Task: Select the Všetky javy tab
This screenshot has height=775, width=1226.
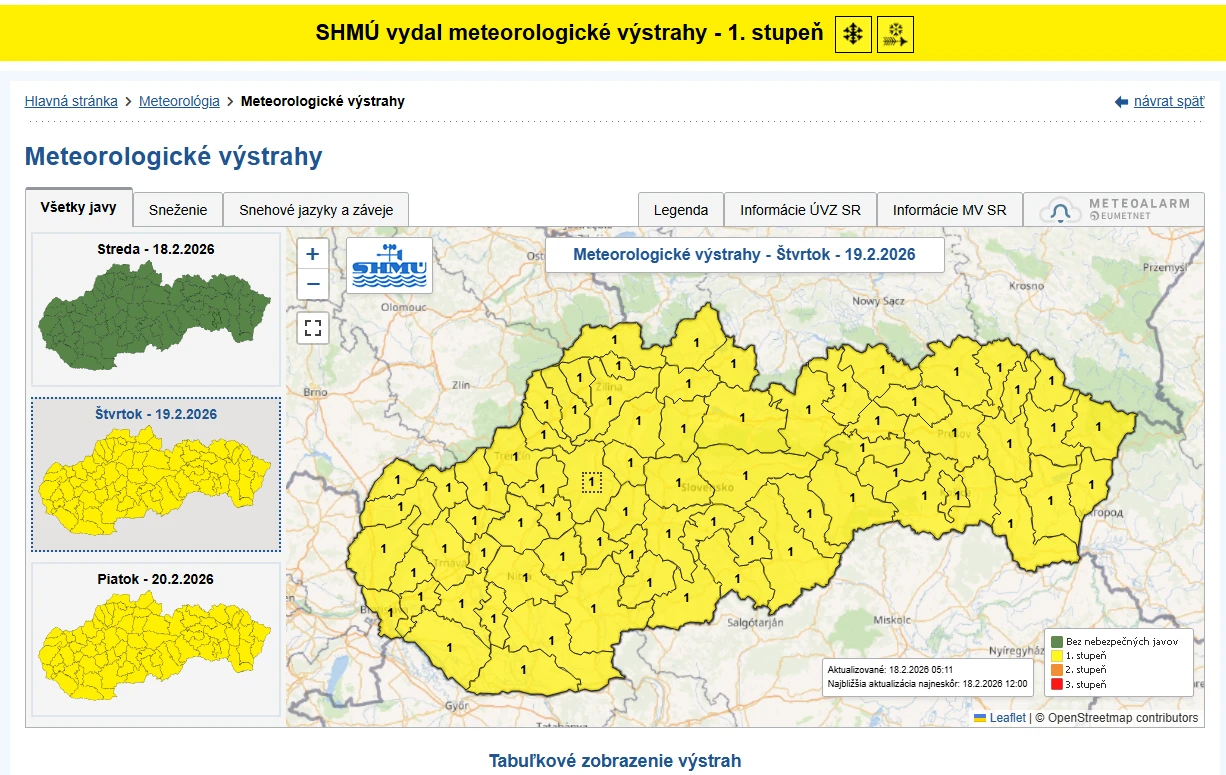Action: 79,208
